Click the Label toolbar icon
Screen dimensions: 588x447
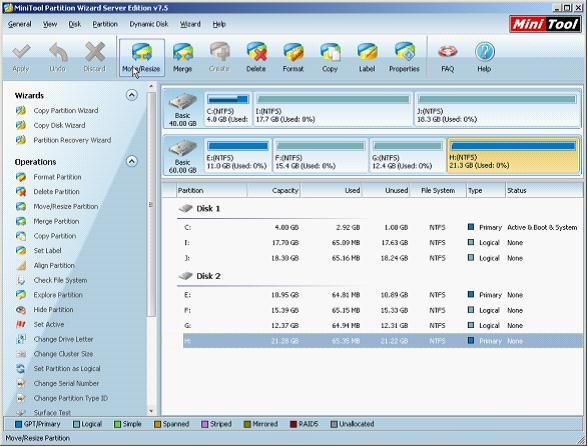(x=367, y=57)
